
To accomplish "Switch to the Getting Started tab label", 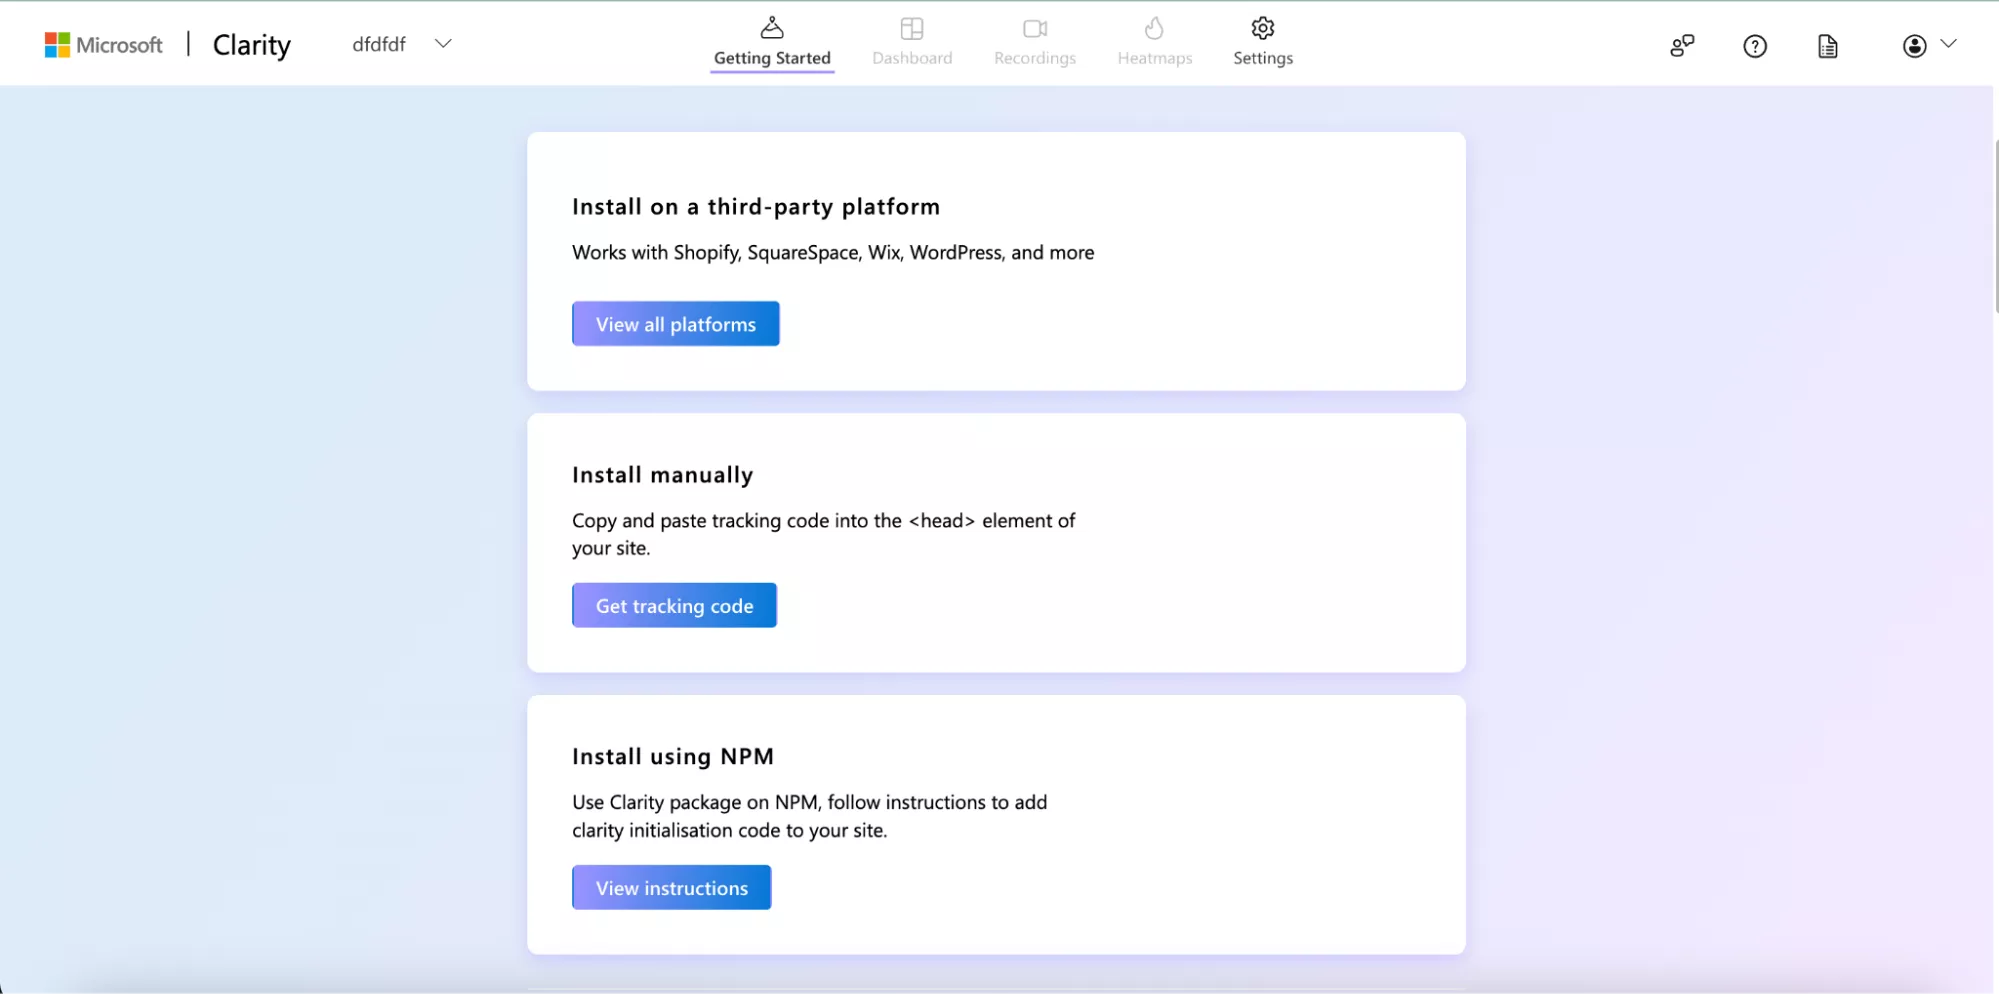I will pyautogui.click(x=771, y=58).
